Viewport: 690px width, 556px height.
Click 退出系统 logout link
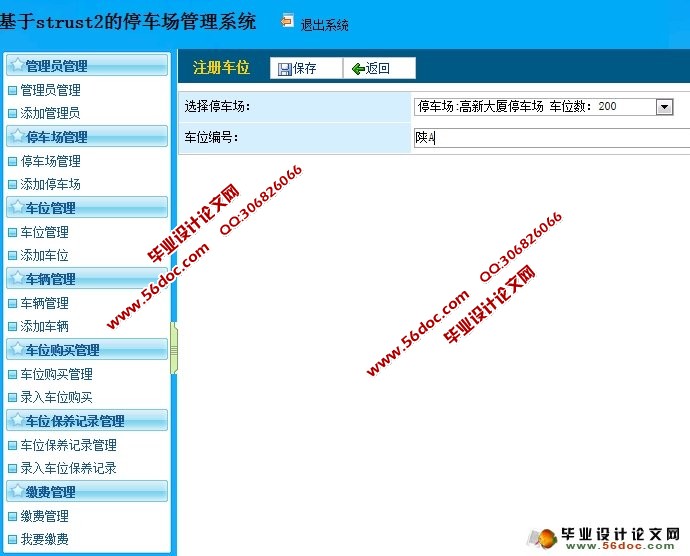pyautogui.click(x=324, y=25)
